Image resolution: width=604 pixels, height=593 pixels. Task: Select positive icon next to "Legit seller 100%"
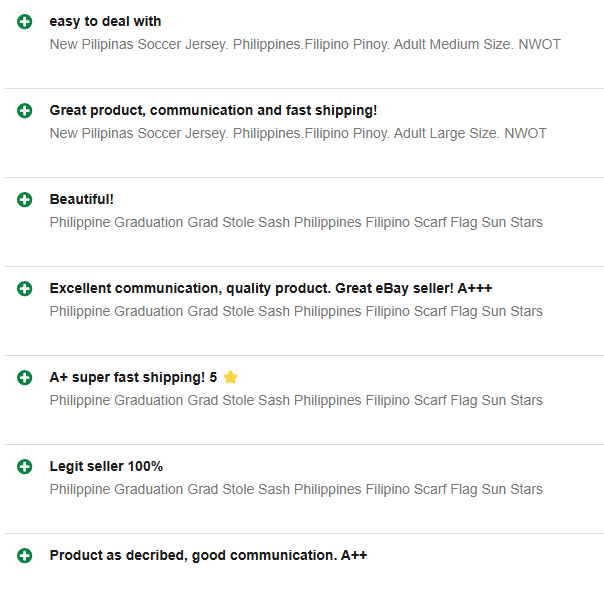(x=25, y=467)
